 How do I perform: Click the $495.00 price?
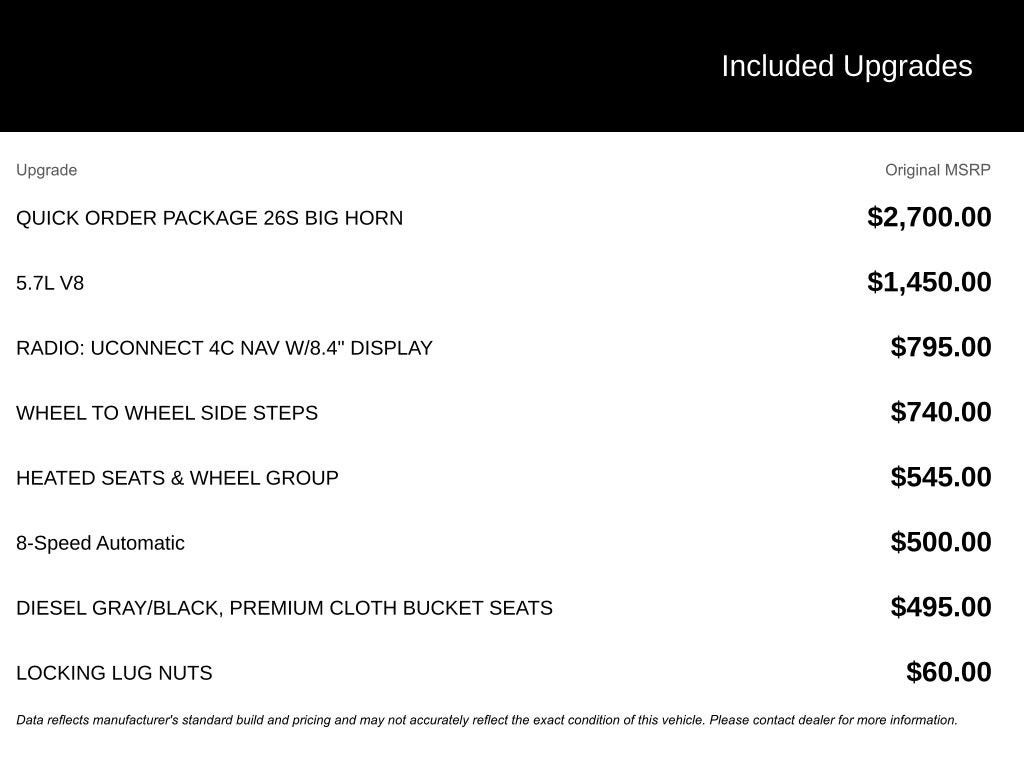[x=941, y=607]
